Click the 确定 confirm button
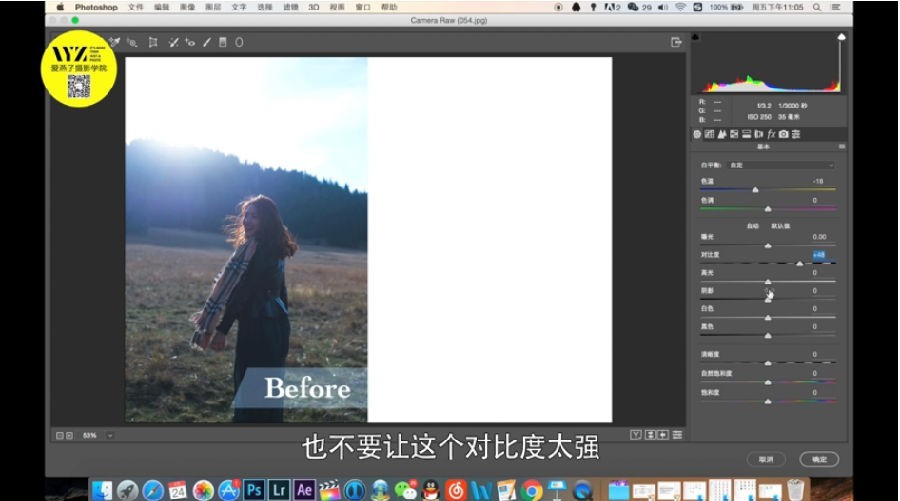Viewport: 900px width, 501px height. pyautogui.click(x=819, y=459)
